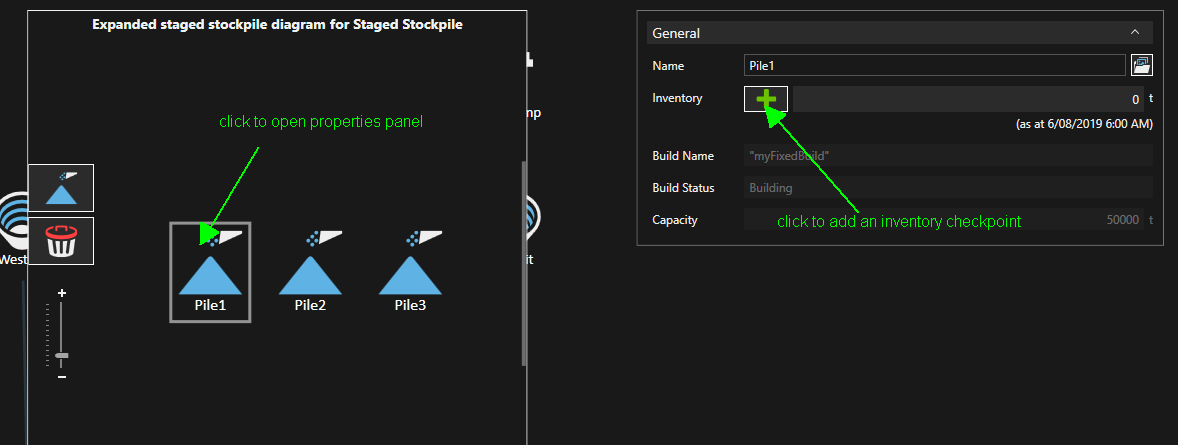Click the zoom slider handle

(62, 355)
